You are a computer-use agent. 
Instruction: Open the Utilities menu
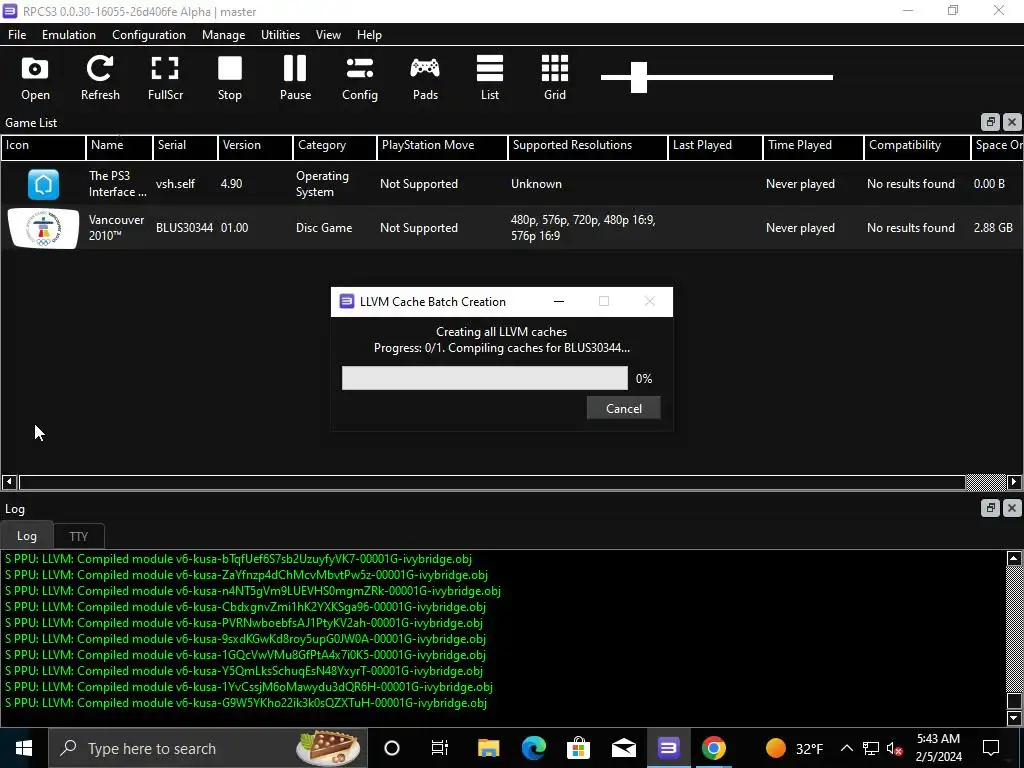click(x=280, y=35)
